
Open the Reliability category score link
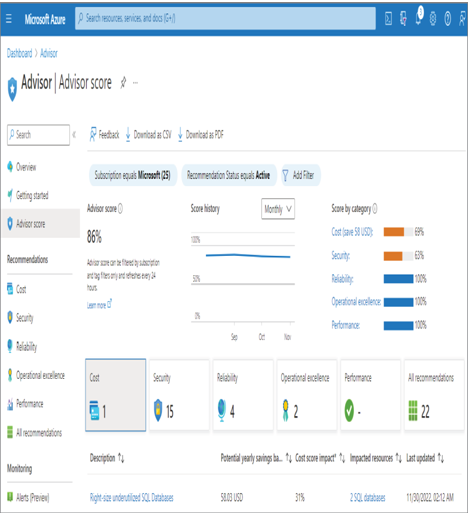pyautogui.click(x=342, y=279)
